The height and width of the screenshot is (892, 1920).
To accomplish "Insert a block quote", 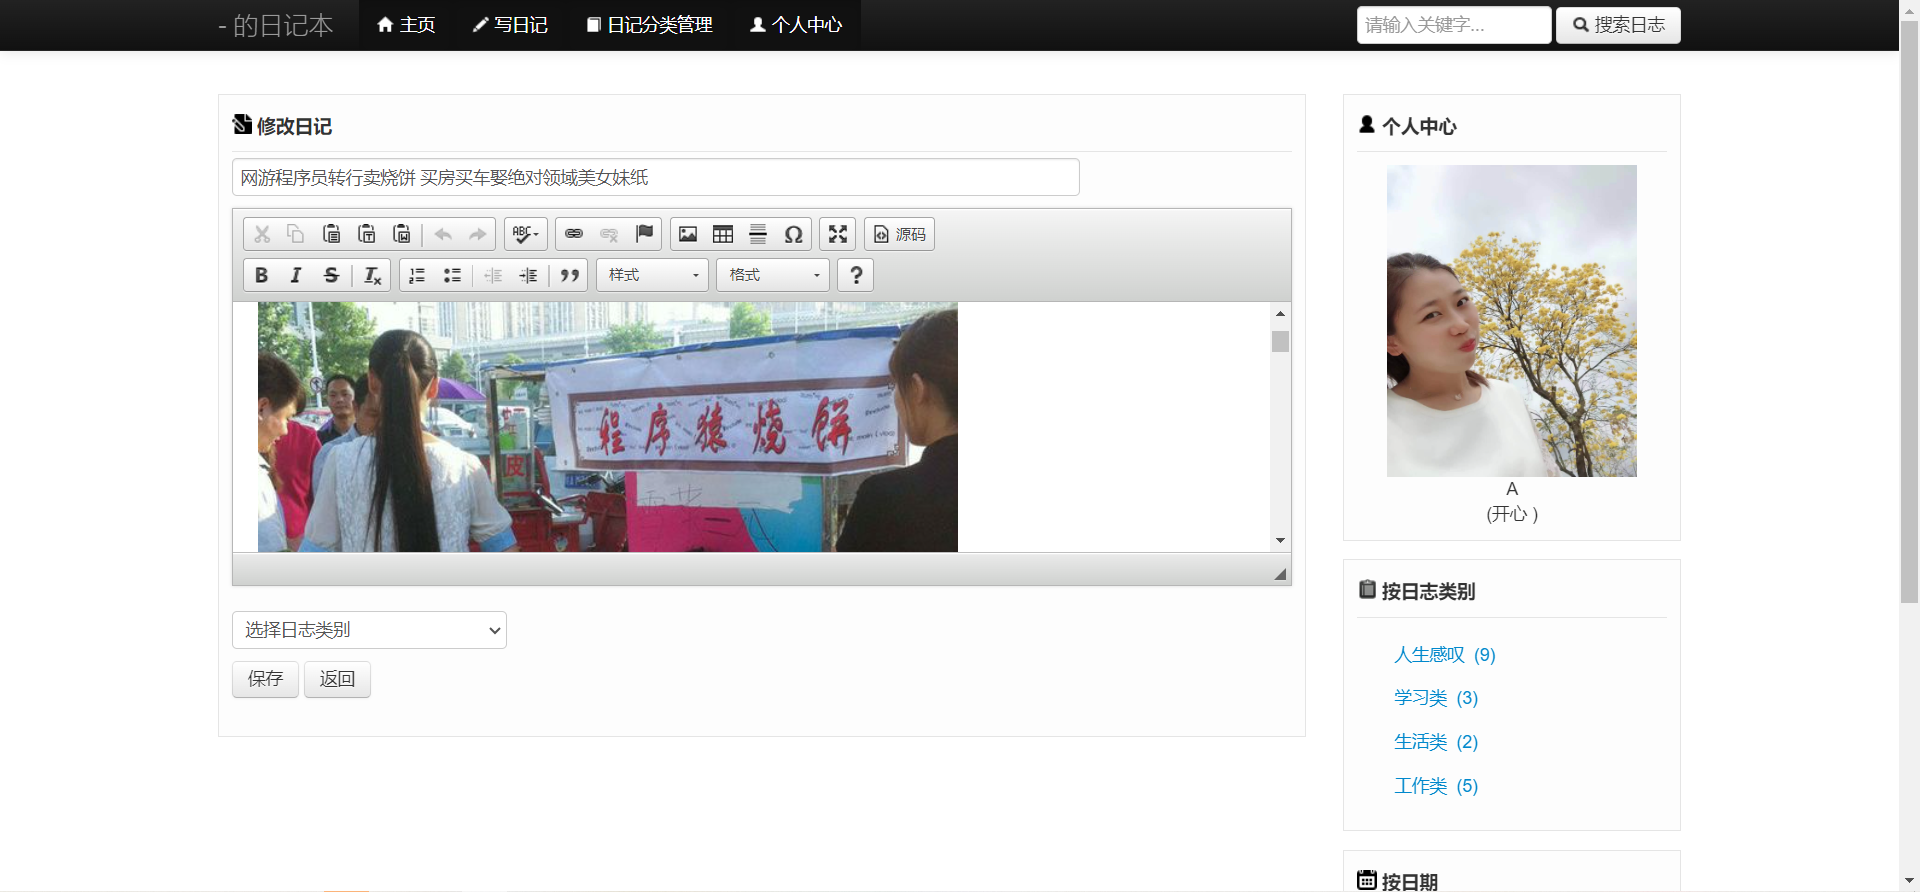I will click(570, 275).
